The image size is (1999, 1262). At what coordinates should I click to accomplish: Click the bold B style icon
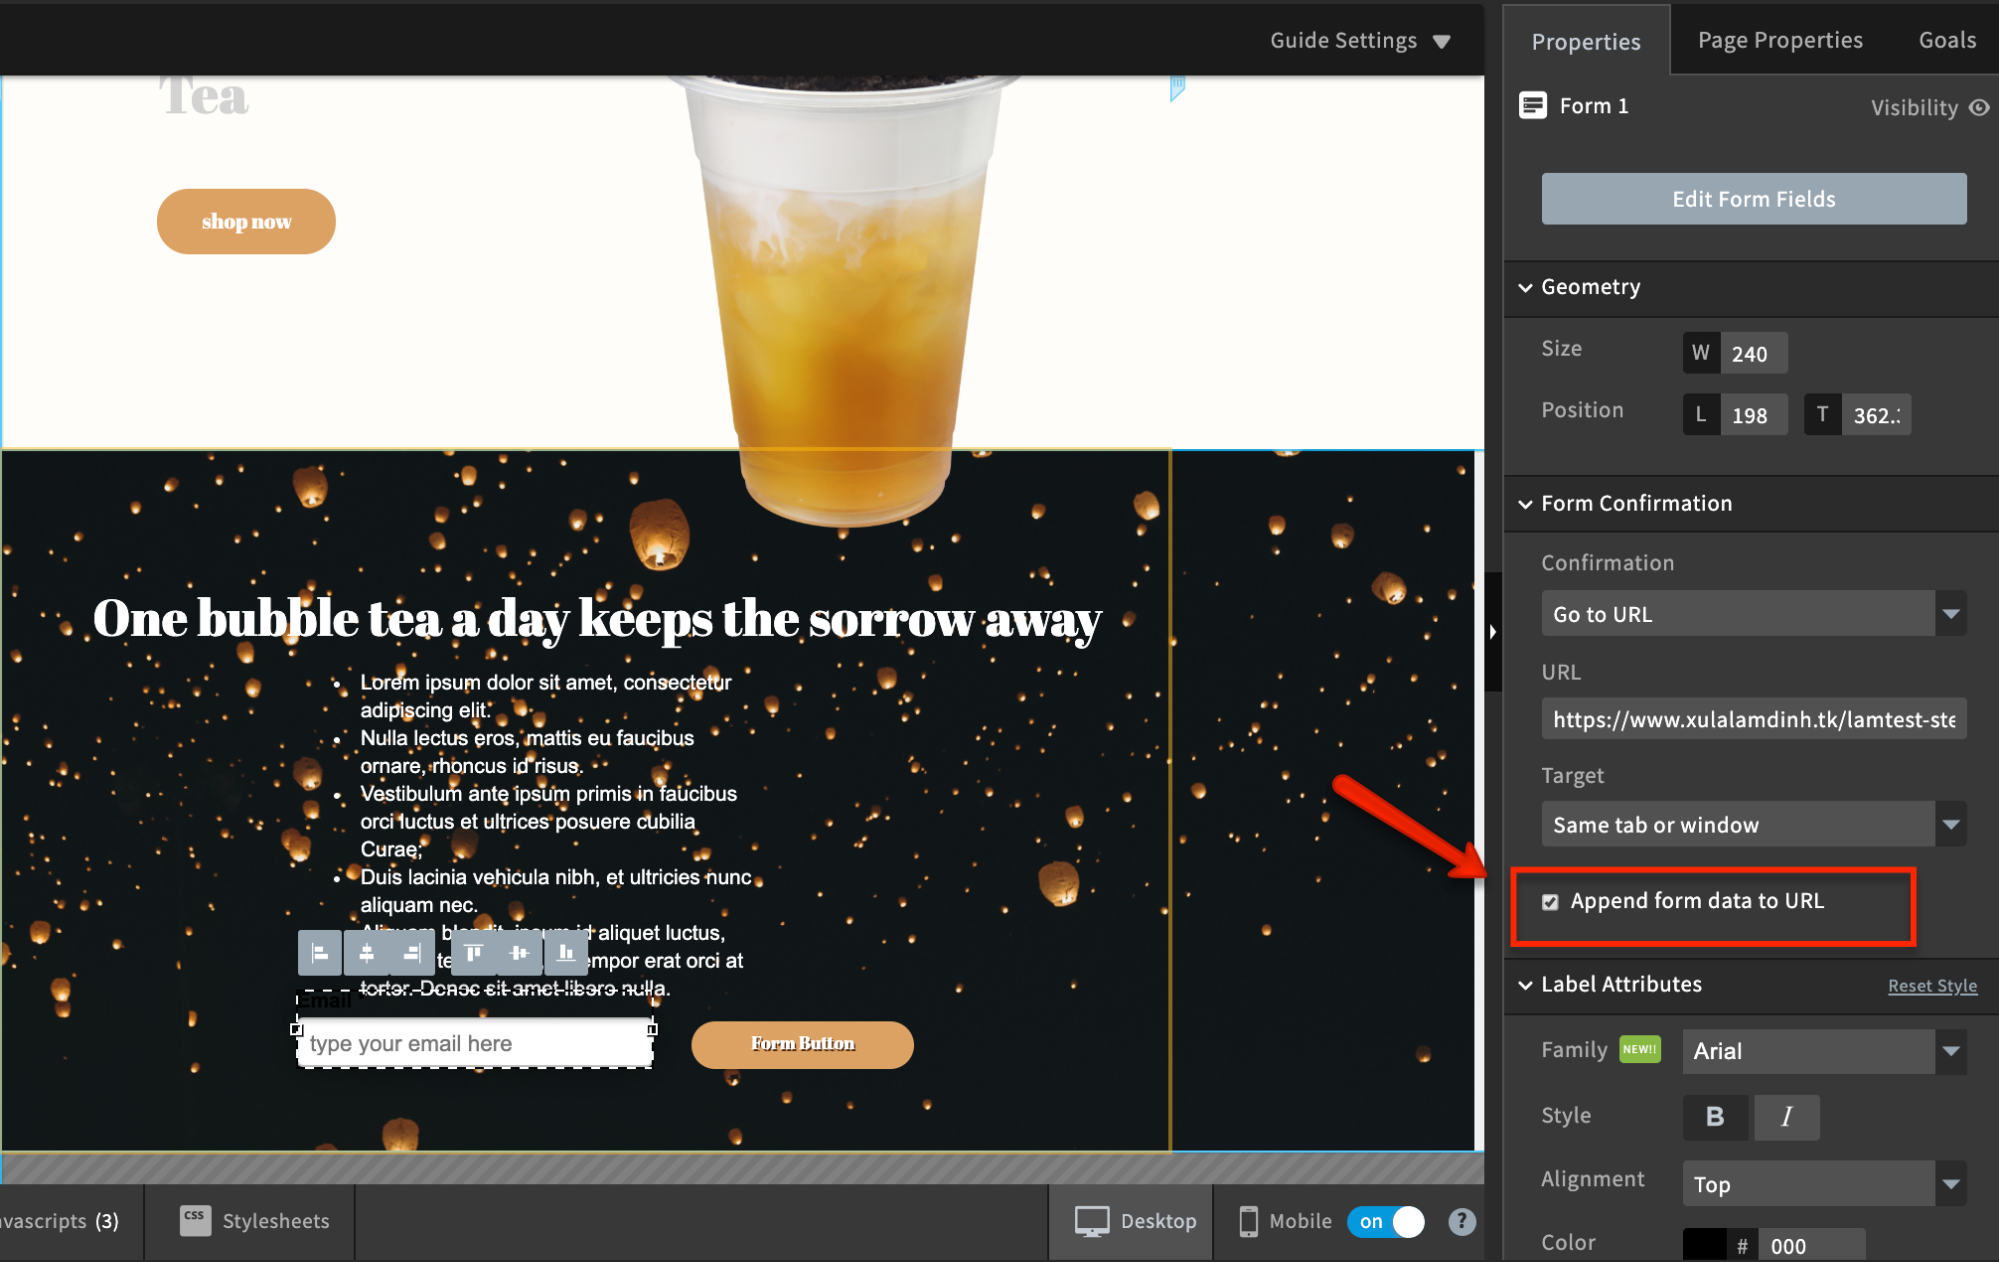[1715, 1117]
